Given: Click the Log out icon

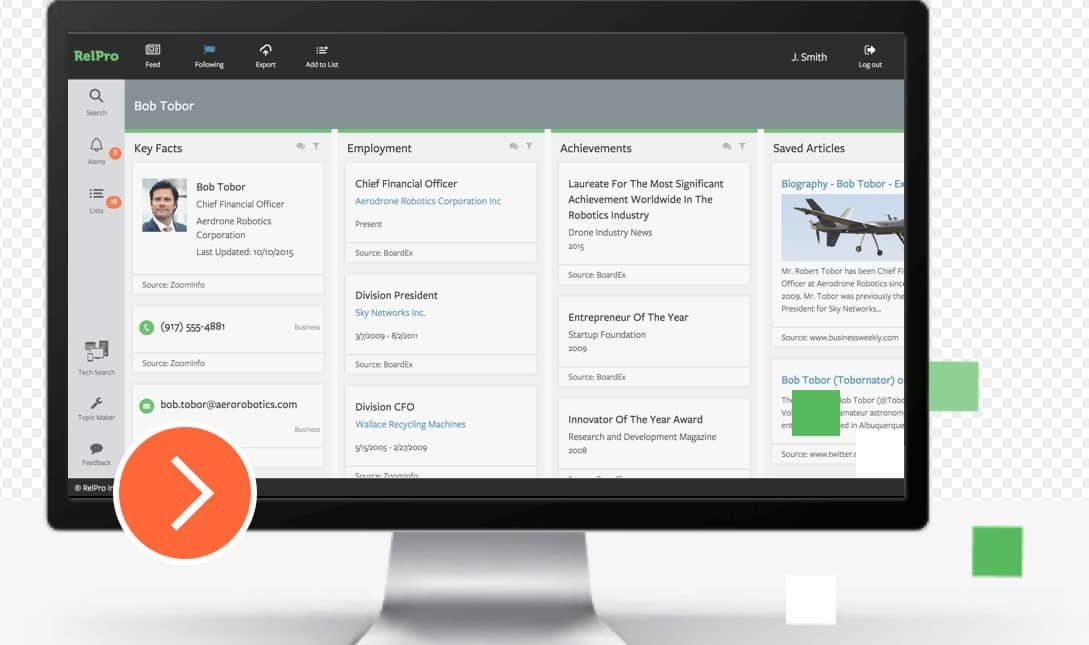Looking at the screenshot, I should (x=870, y=50).
